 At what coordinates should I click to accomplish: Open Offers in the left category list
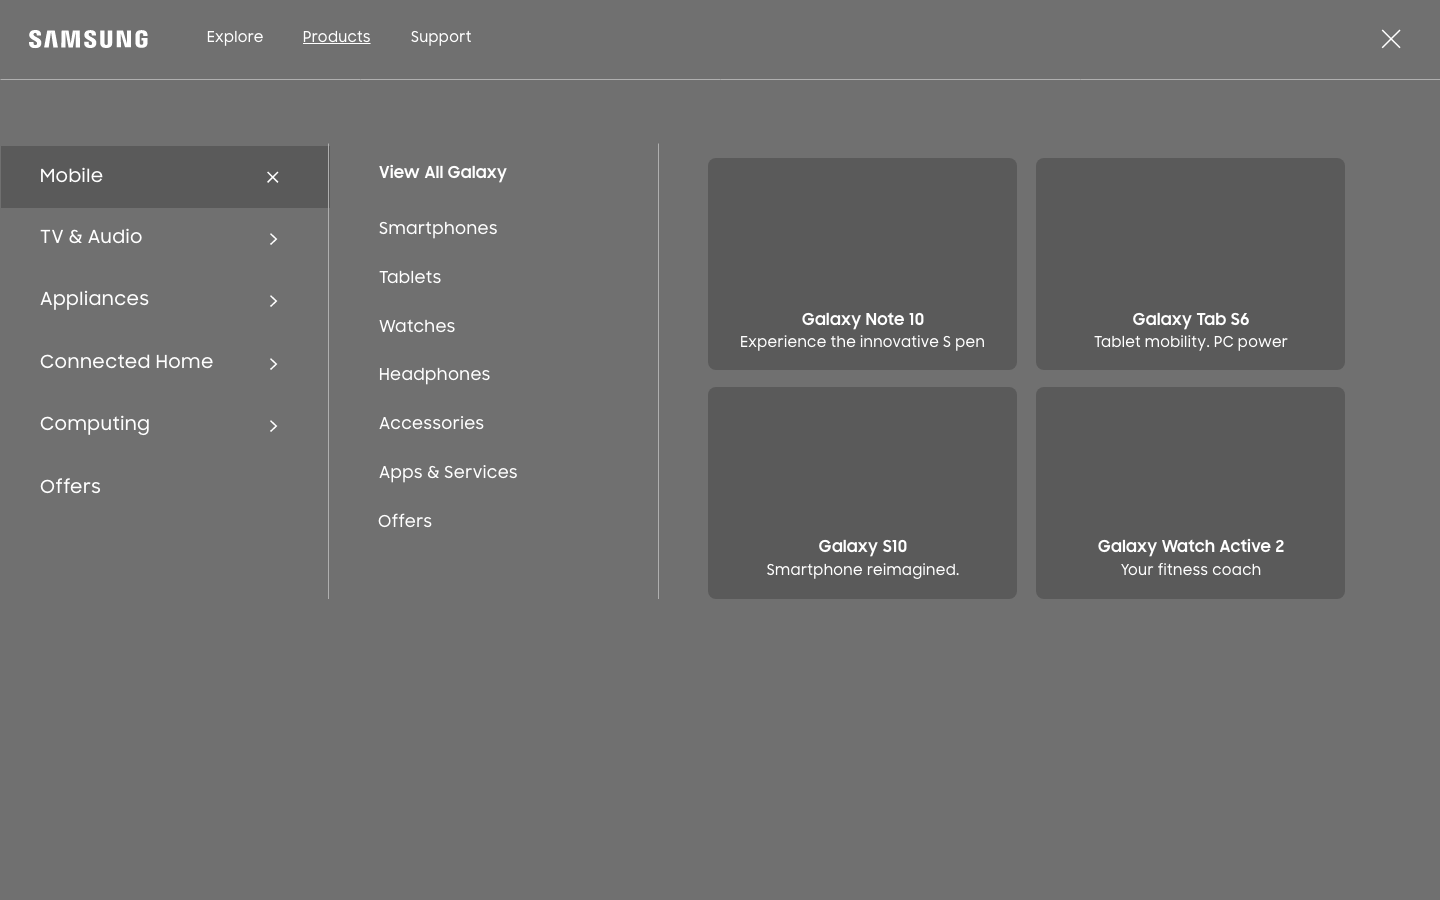pos(70,487)
